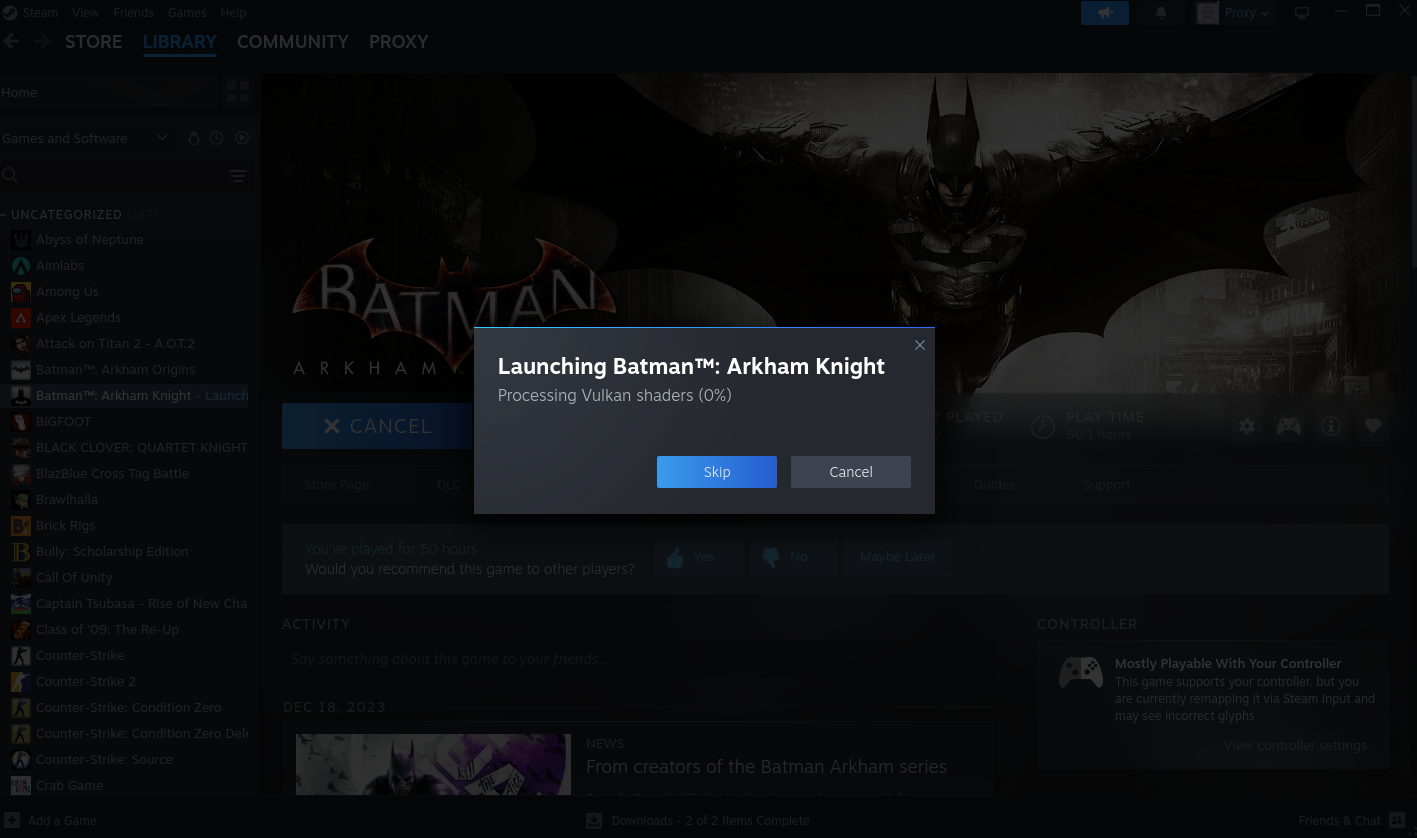Screen dimensions: 1417x838
Task: Go to library Home
Action: 109,92
